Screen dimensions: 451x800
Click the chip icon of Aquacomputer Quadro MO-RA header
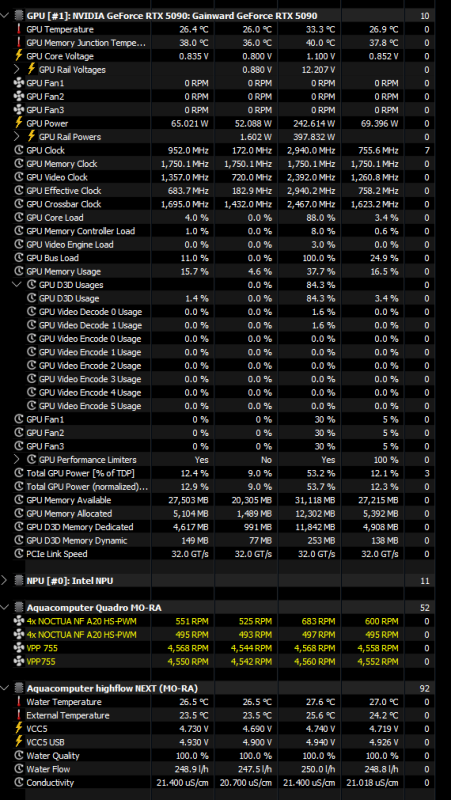[19, 608]
